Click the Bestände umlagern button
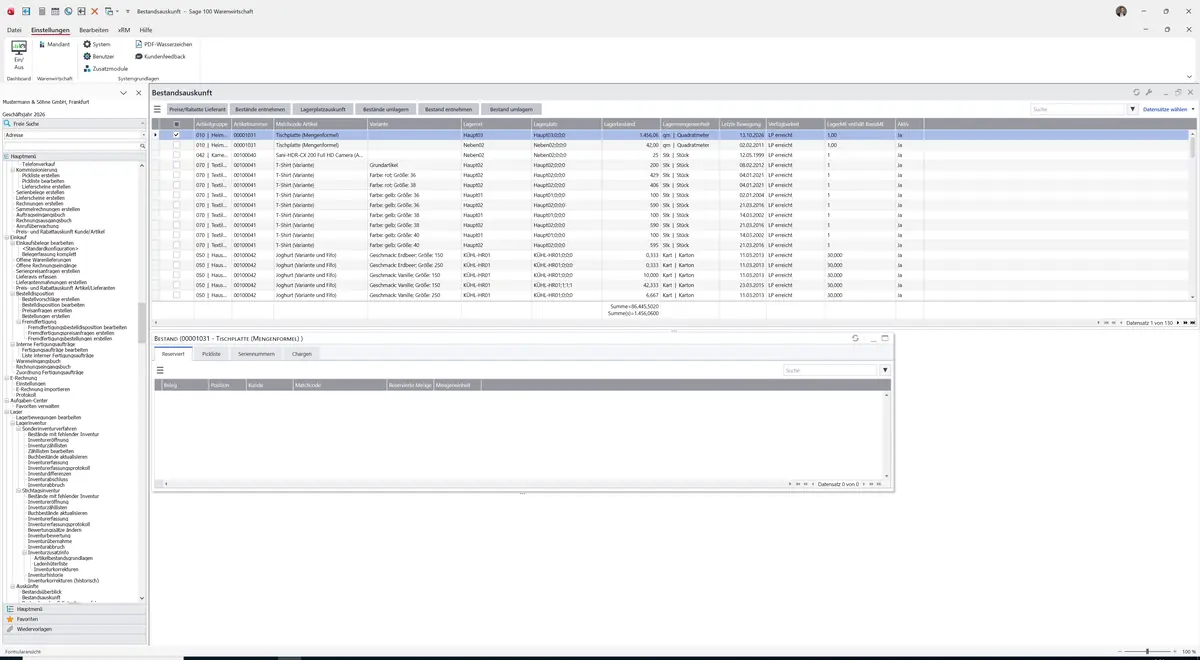 click(x=385, y=109)
